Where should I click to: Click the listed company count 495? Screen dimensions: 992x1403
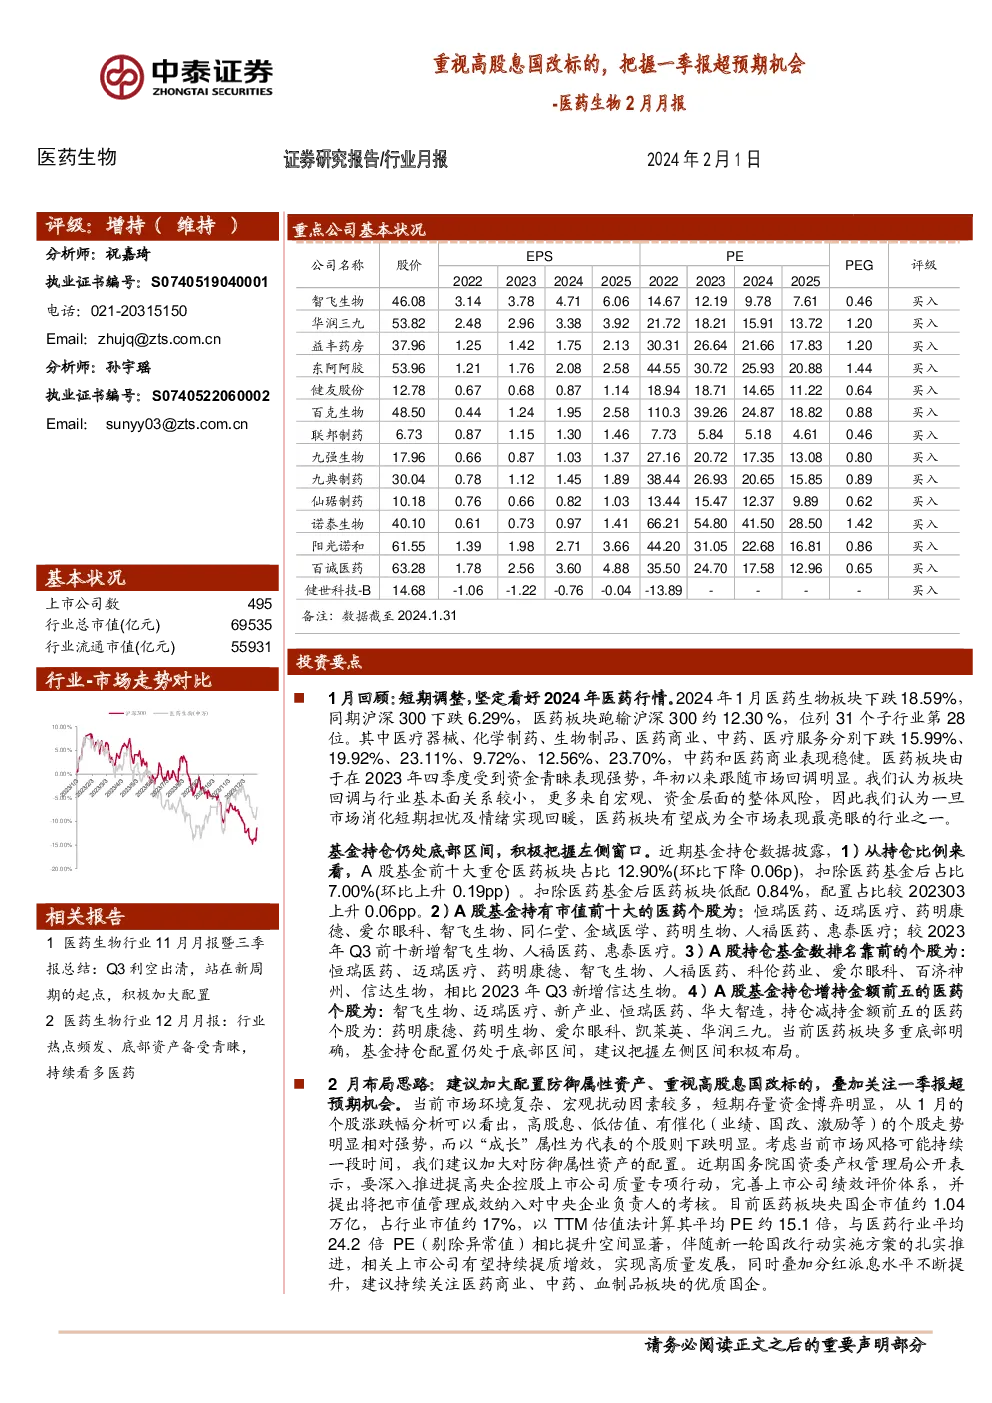(259, 604)
